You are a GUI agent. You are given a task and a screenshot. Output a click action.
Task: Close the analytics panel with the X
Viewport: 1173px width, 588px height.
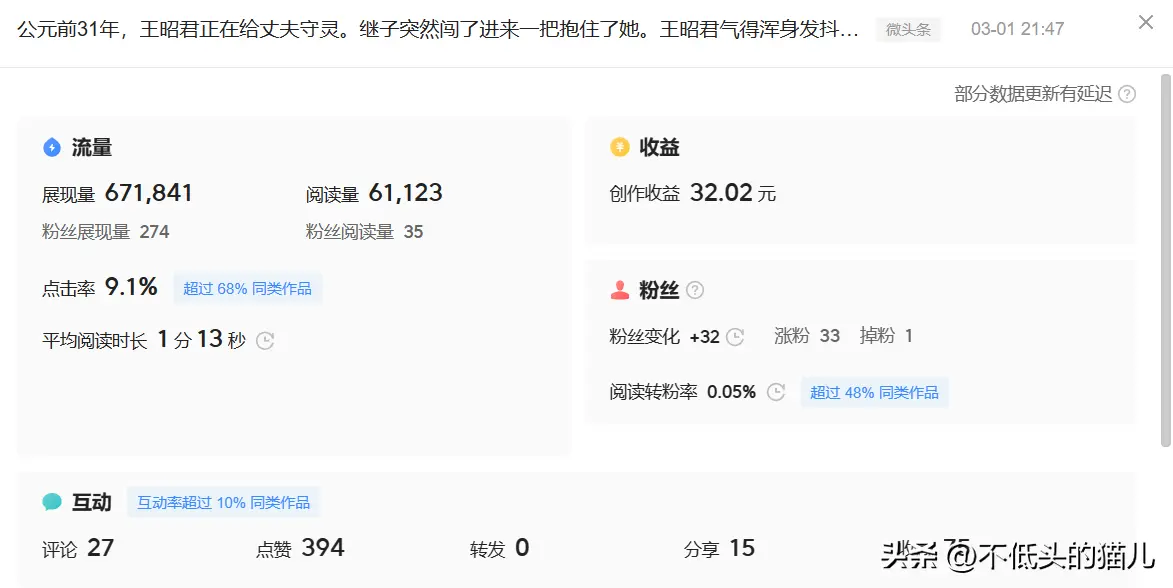coord(1145,22)
